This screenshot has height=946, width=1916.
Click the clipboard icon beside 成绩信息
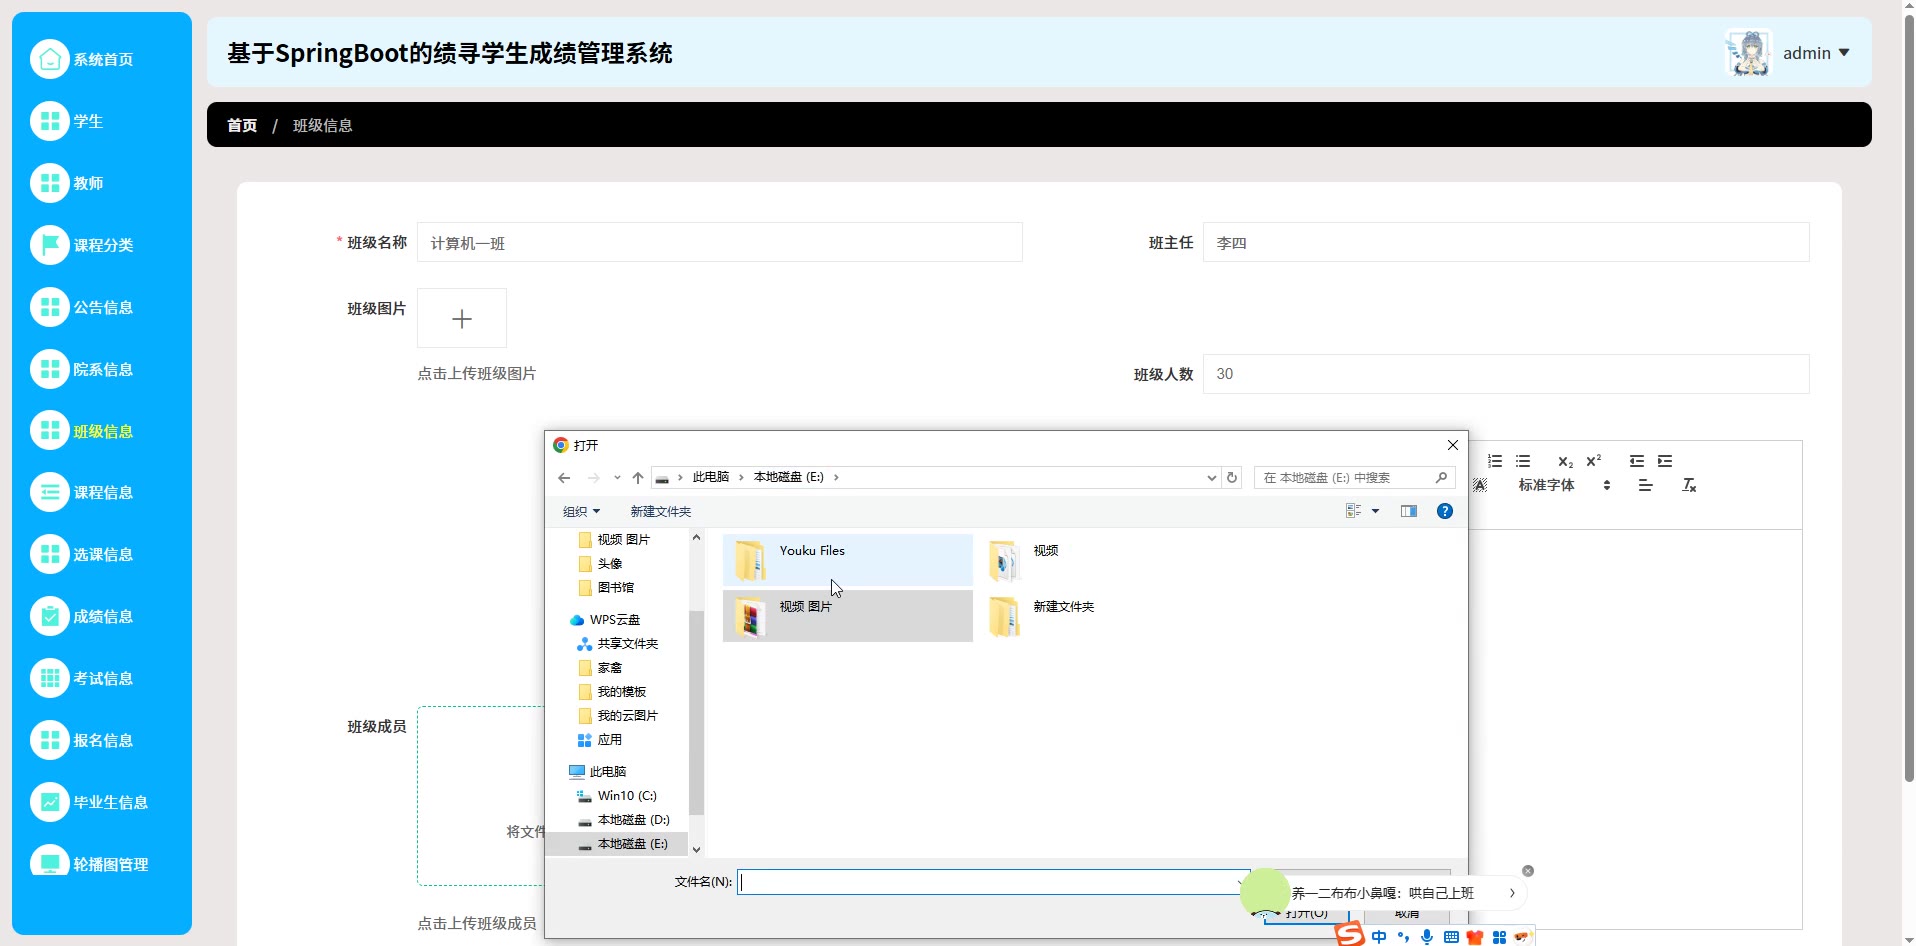click(50, 616)
